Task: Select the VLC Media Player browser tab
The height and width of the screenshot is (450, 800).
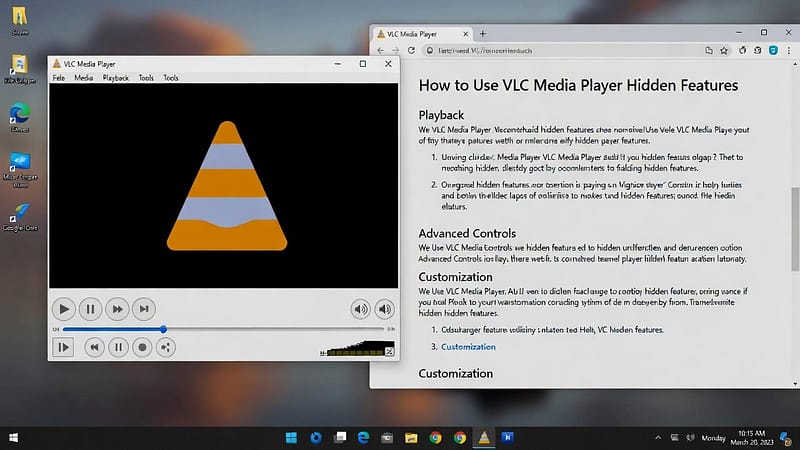Action: pyautogui.click(x=423, y=34)
